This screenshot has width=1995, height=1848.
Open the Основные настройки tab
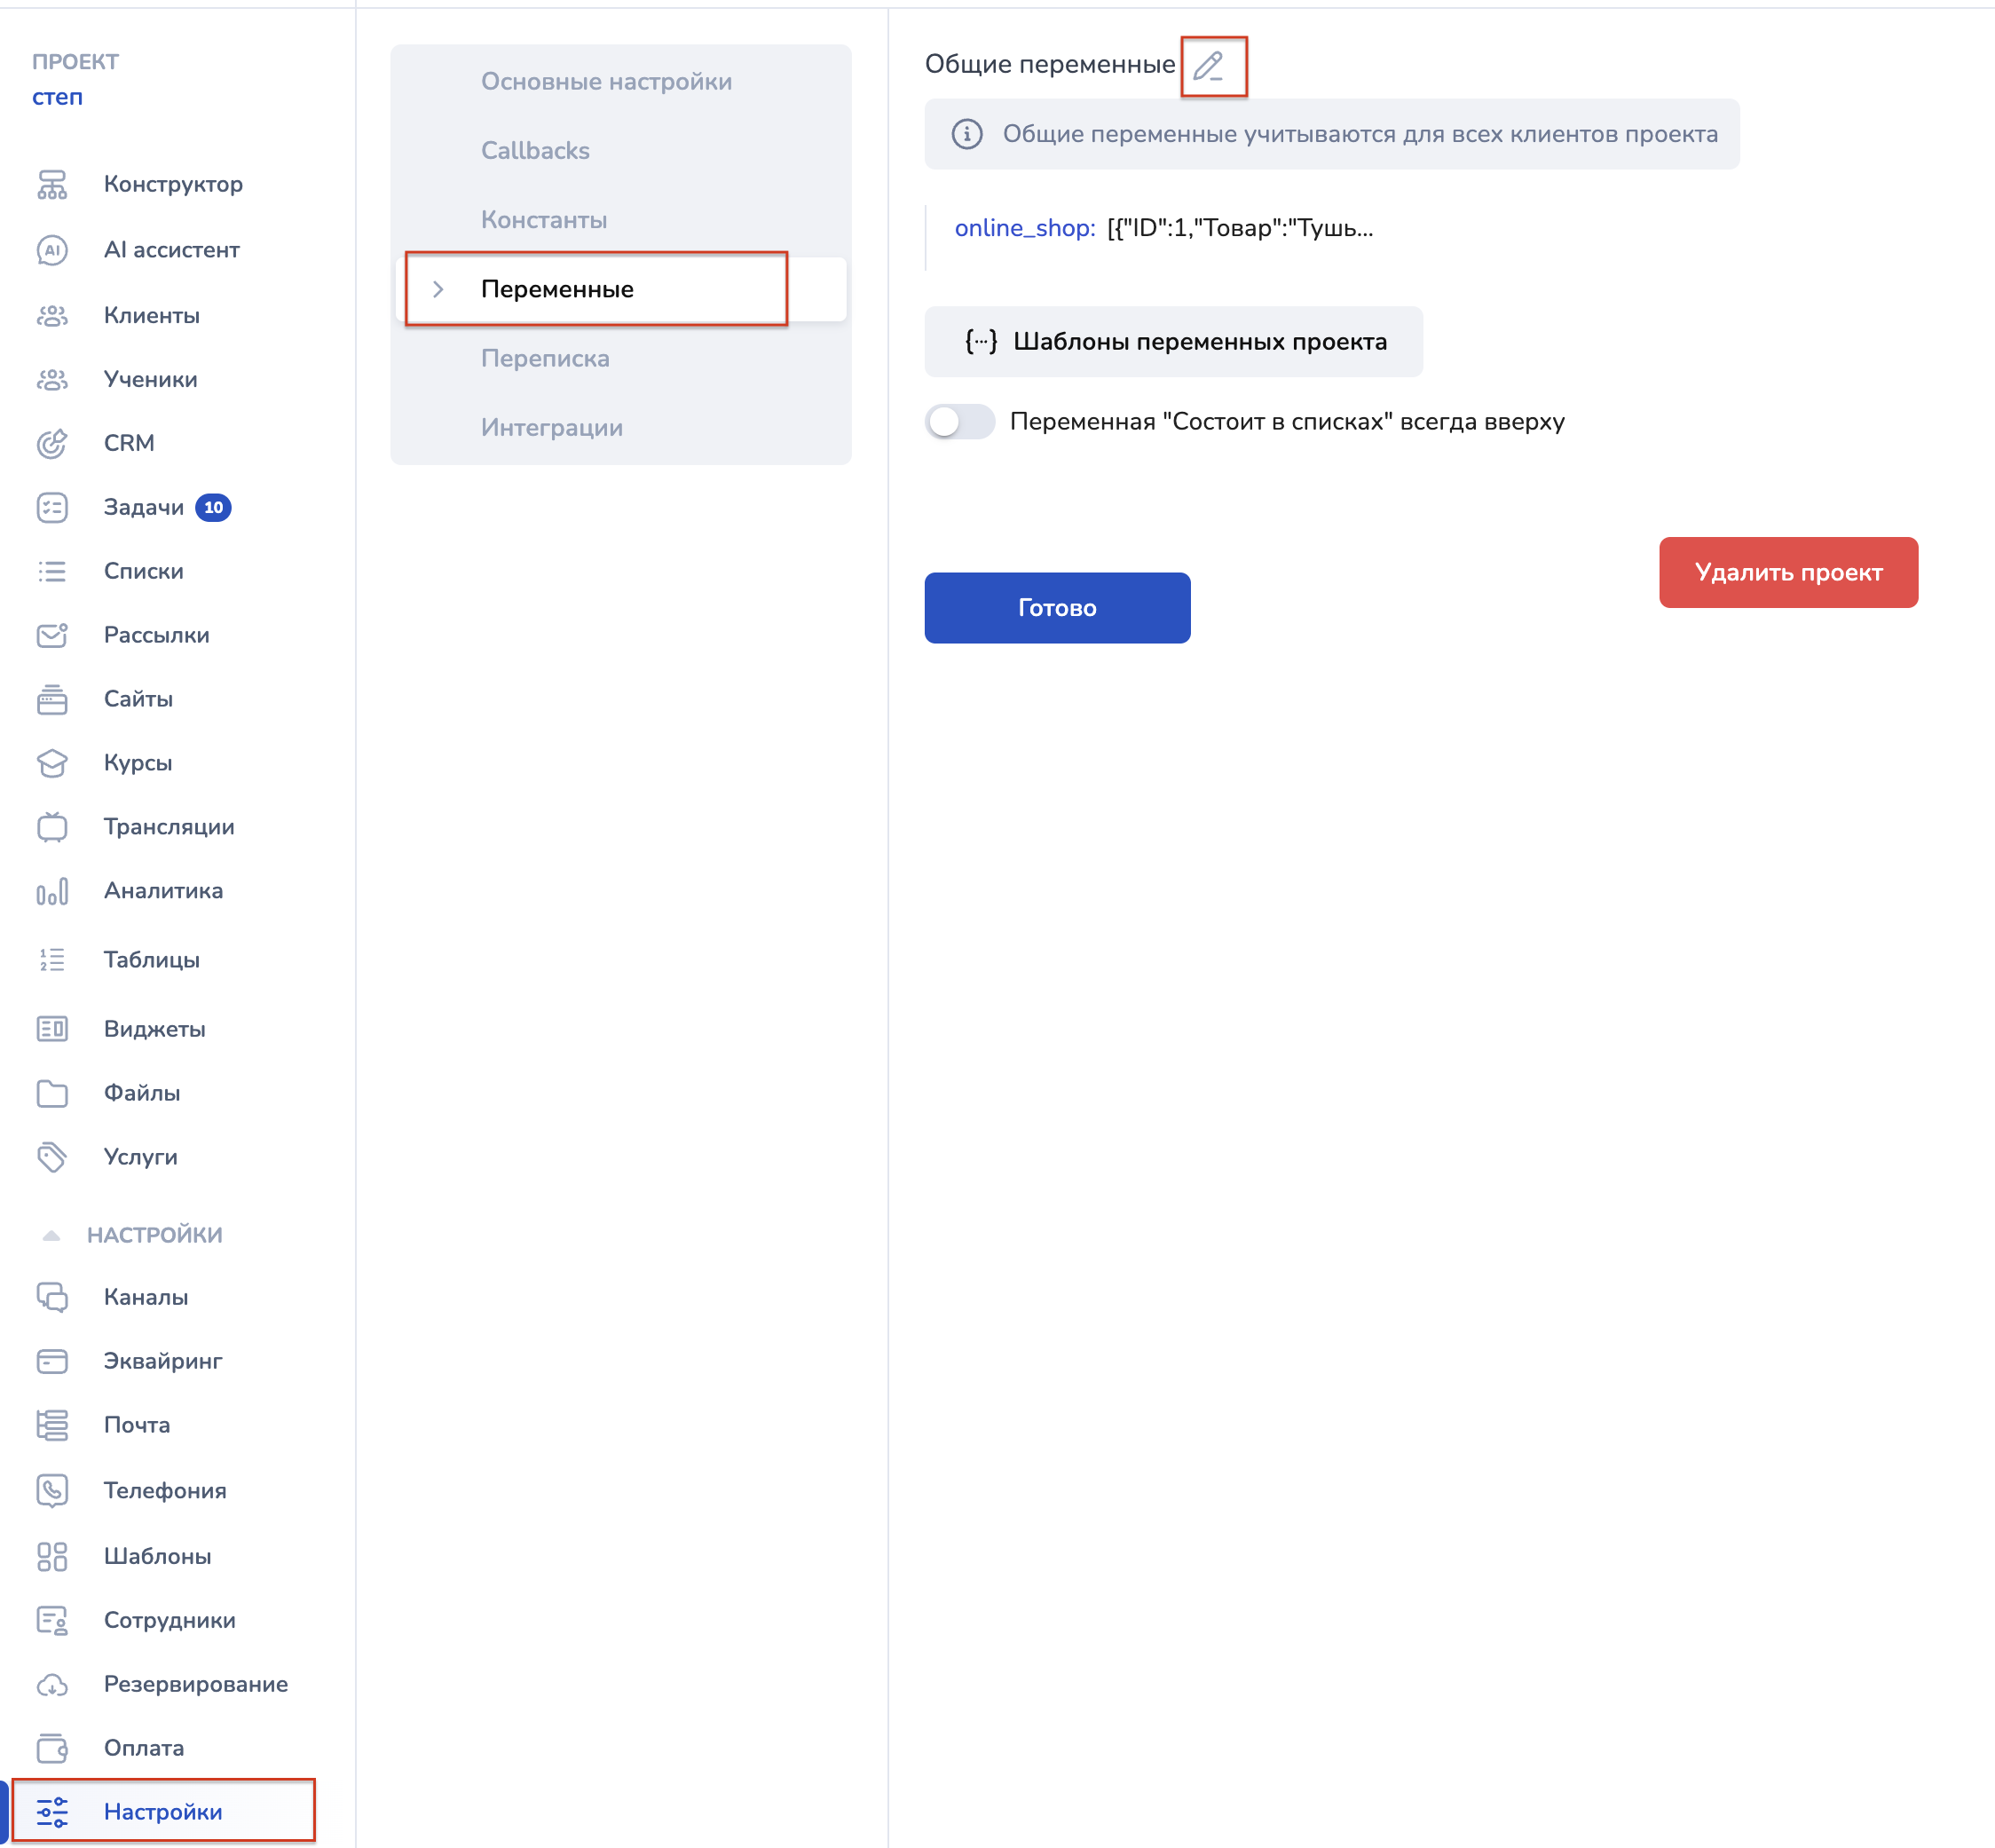coord(606,82)
